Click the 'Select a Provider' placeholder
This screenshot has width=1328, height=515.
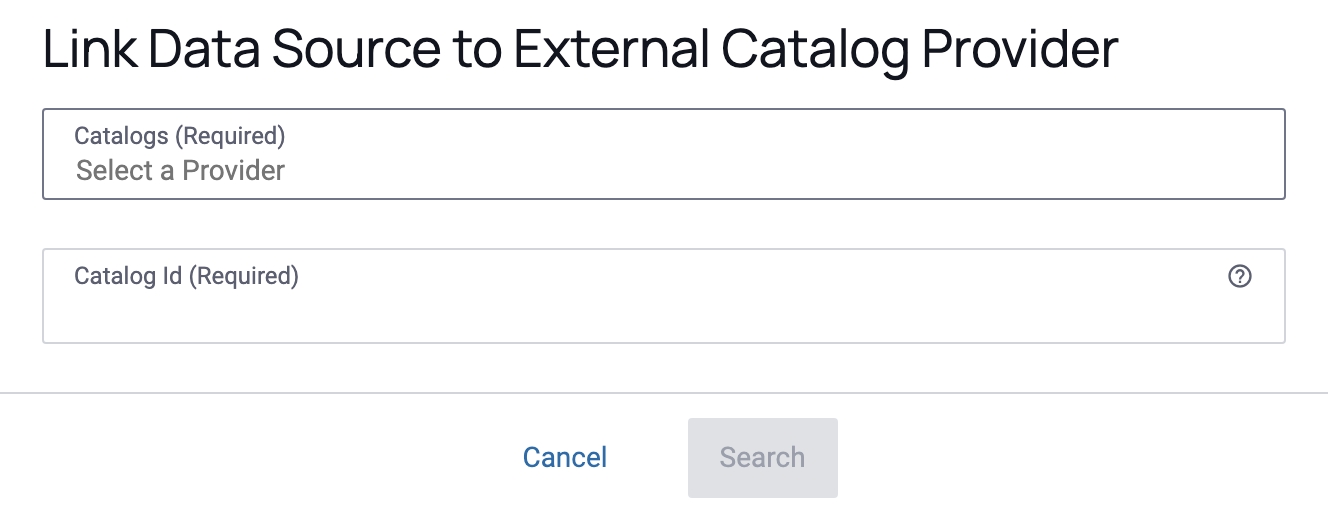[181, 171]
